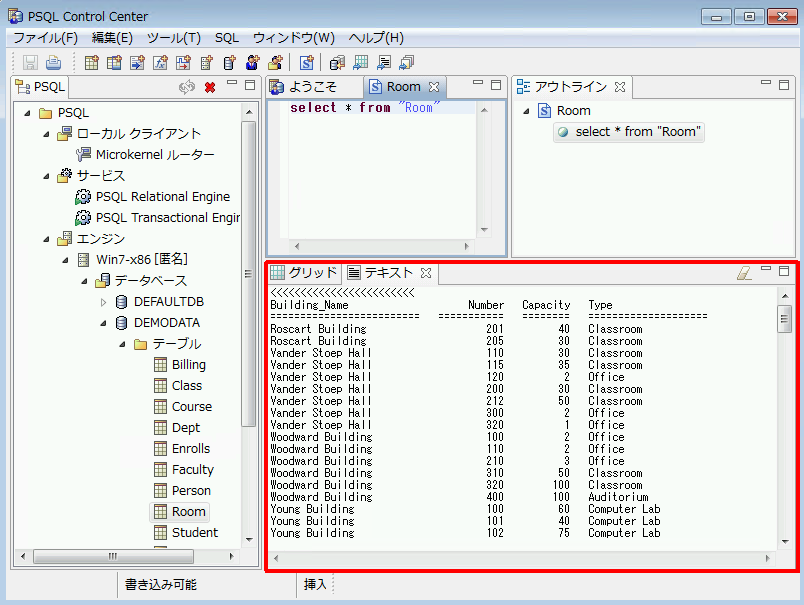Open the SQL menu

click(227, 38)
